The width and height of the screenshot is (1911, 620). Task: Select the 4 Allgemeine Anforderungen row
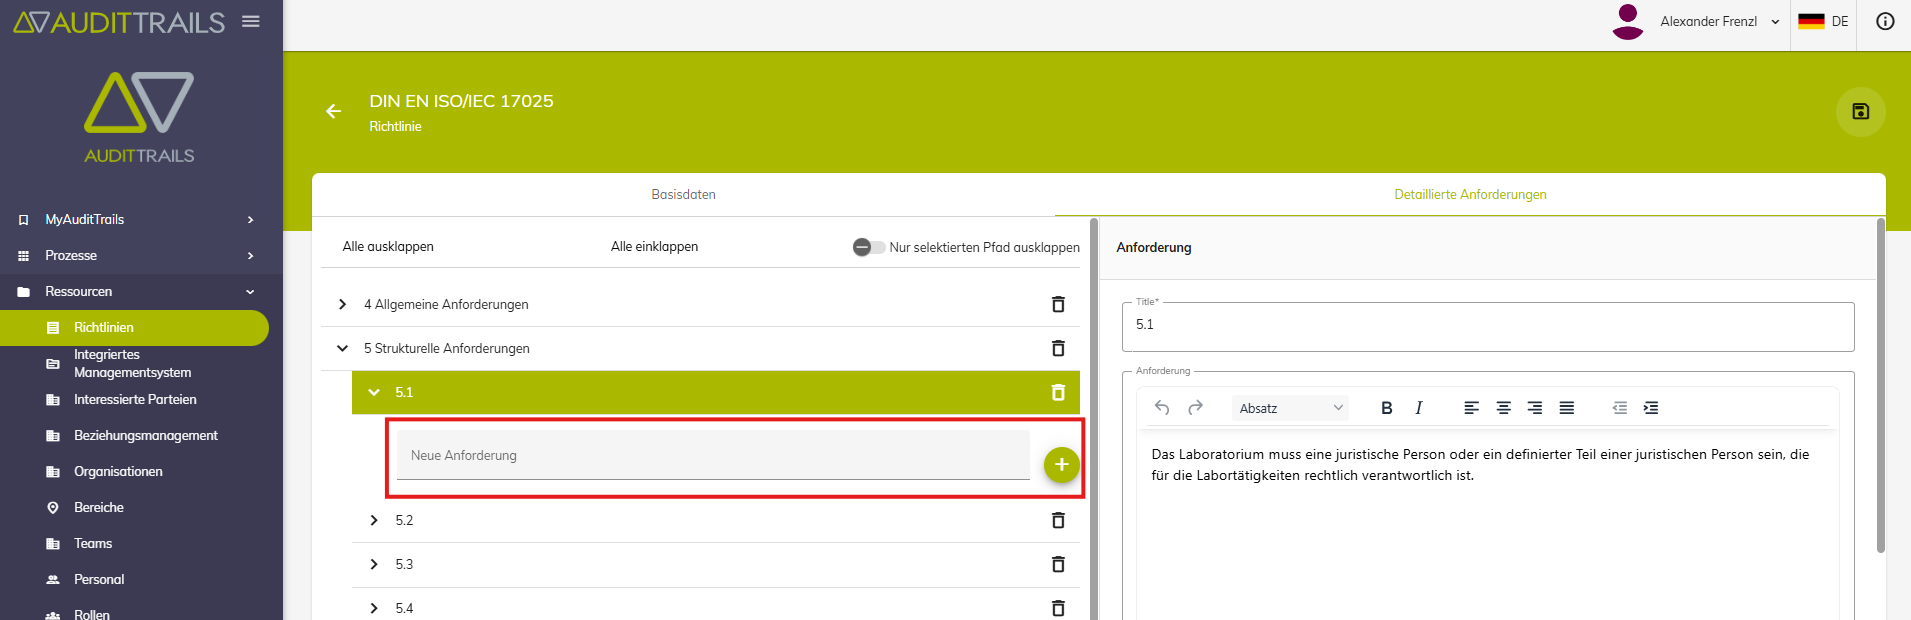(x=700, y=304)
